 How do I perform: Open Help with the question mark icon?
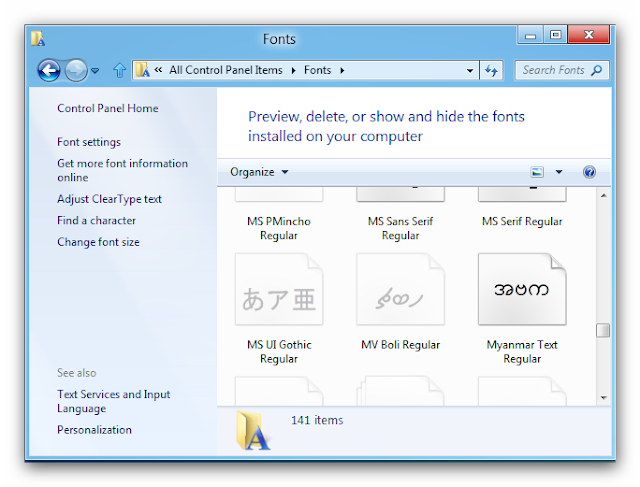589,172
